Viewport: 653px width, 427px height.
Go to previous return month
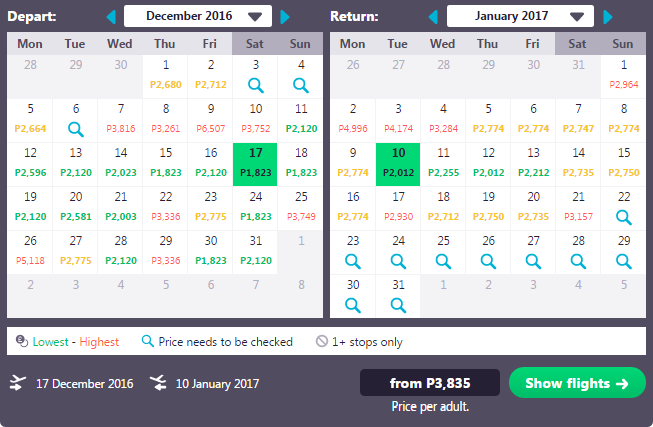click(434, 17)
